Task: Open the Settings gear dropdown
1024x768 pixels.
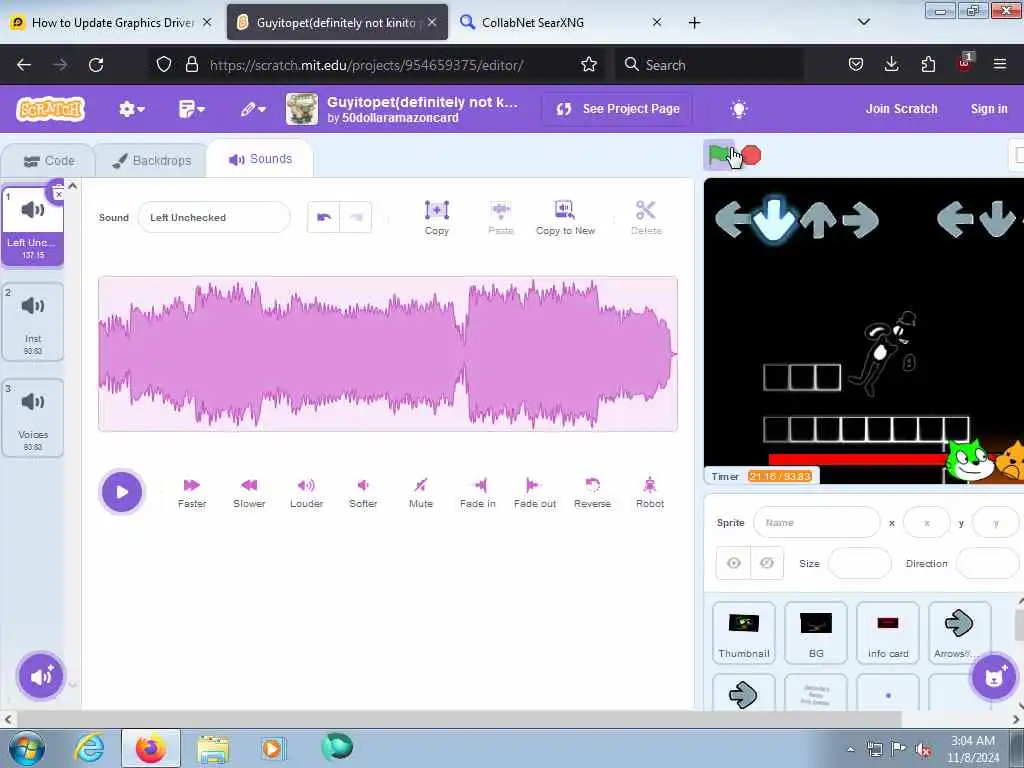Action: [x=131, y=109]
